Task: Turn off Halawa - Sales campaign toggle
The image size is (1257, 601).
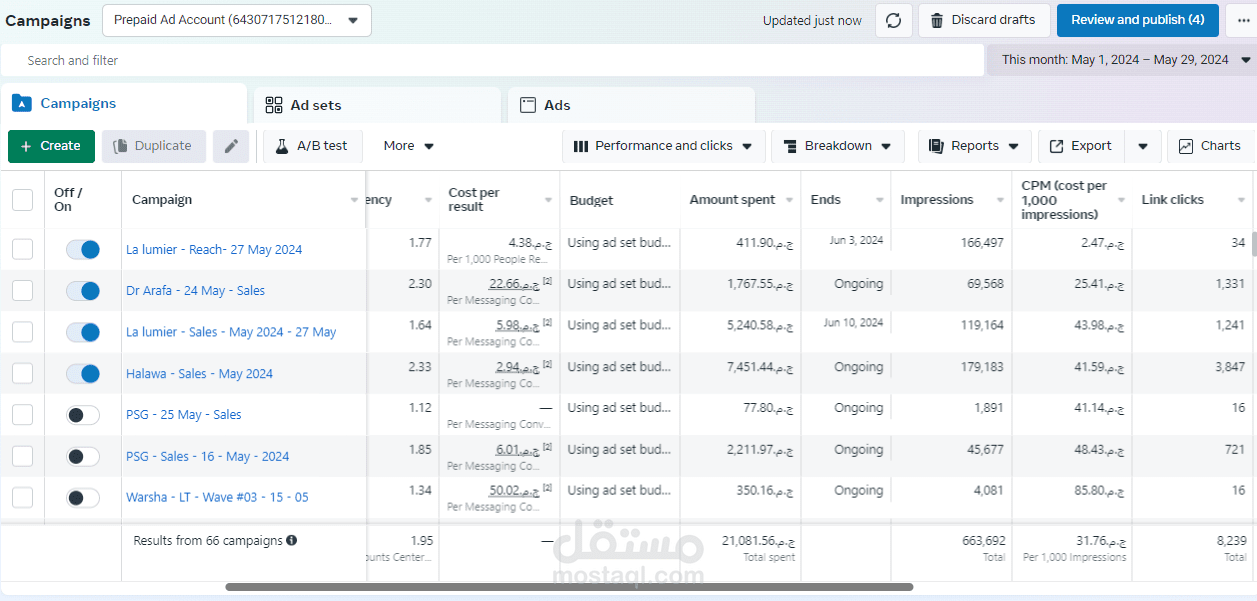Action: tap(83, 373)
